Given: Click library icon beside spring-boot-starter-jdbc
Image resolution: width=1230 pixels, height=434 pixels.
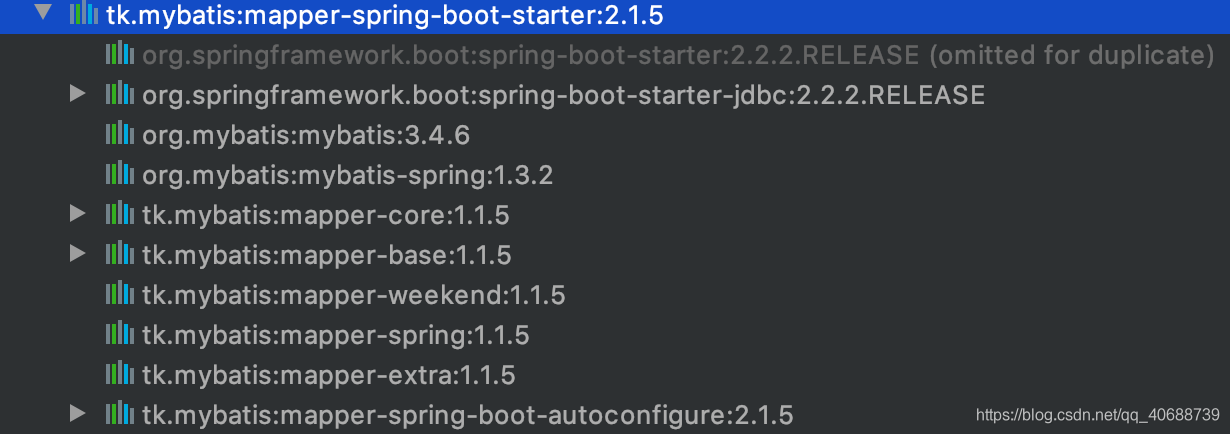Looking at the screenshot, I should tap(120, 94).
